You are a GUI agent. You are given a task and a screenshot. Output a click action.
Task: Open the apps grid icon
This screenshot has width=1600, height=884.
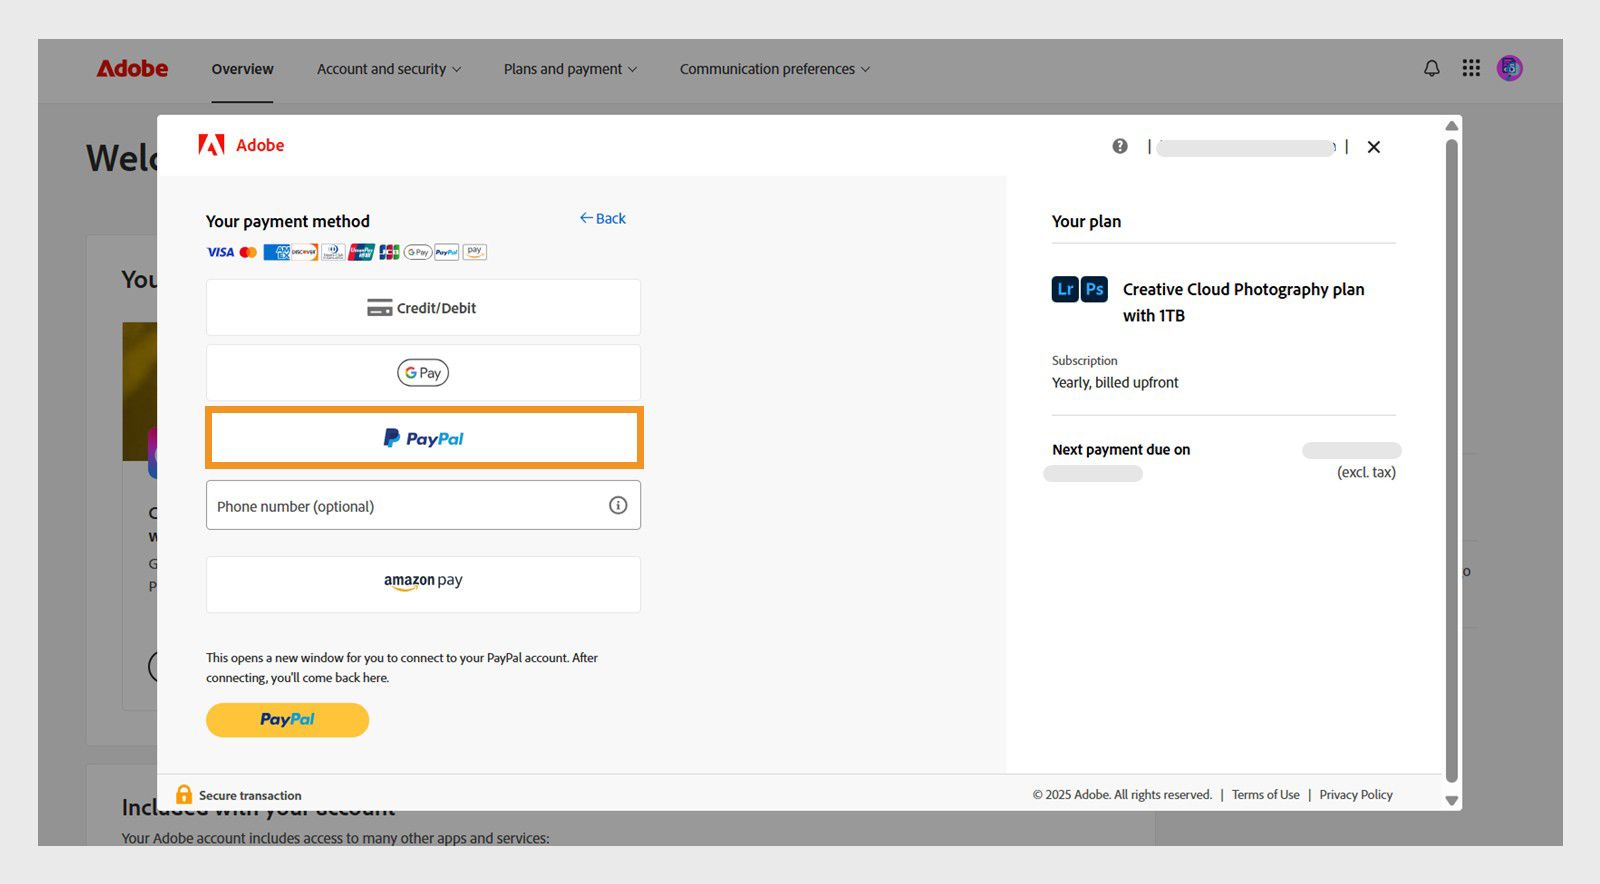(x=1471, y=68)
